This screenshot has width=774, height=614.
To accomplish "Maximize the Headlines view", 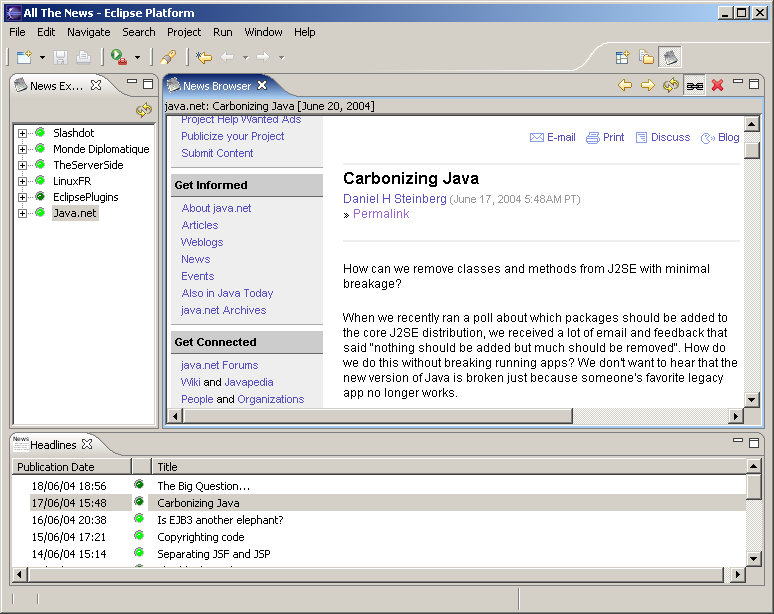I will [x=754, y=443].
